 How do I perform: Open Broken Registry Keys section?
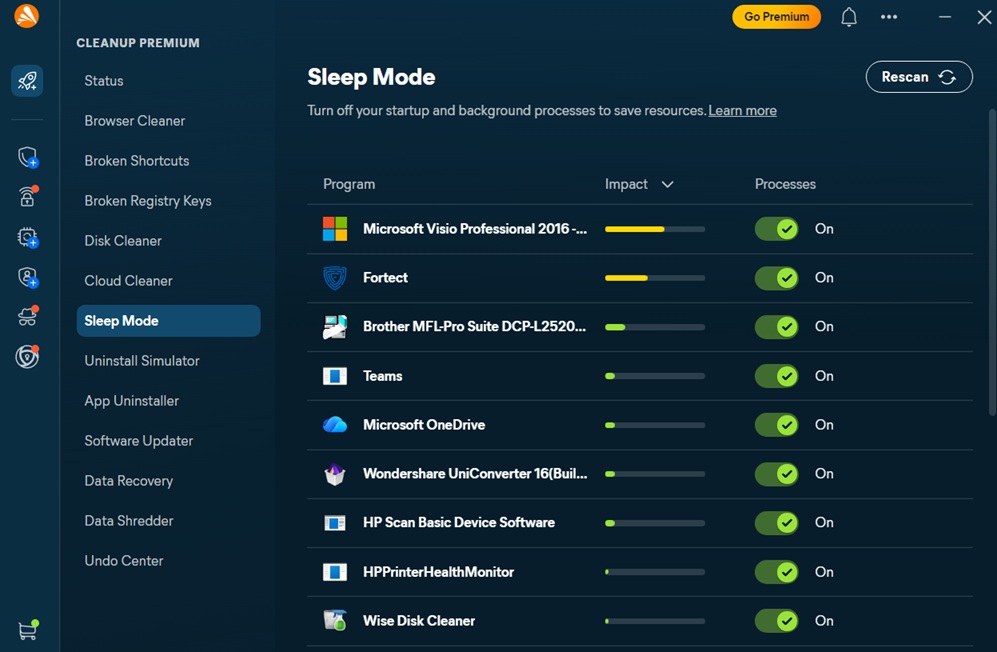(x=148, y=201)
